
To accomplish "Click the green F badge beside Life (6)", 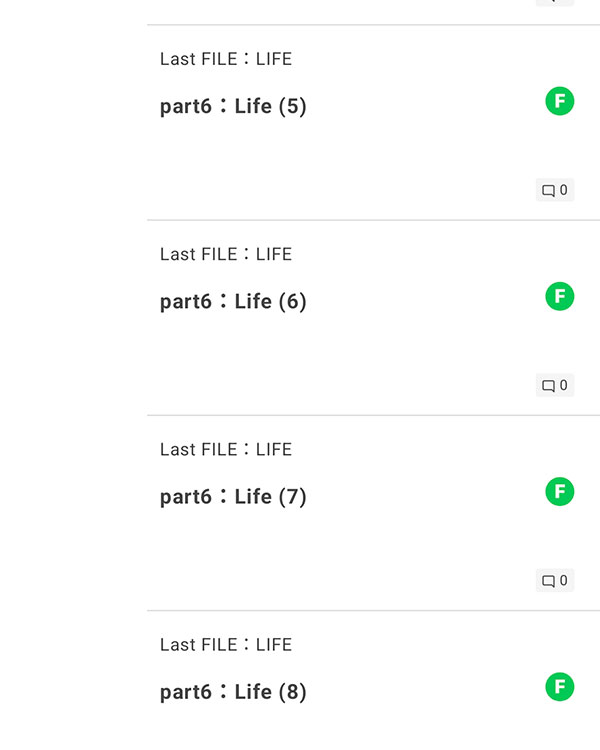I will tap(560, 296).
